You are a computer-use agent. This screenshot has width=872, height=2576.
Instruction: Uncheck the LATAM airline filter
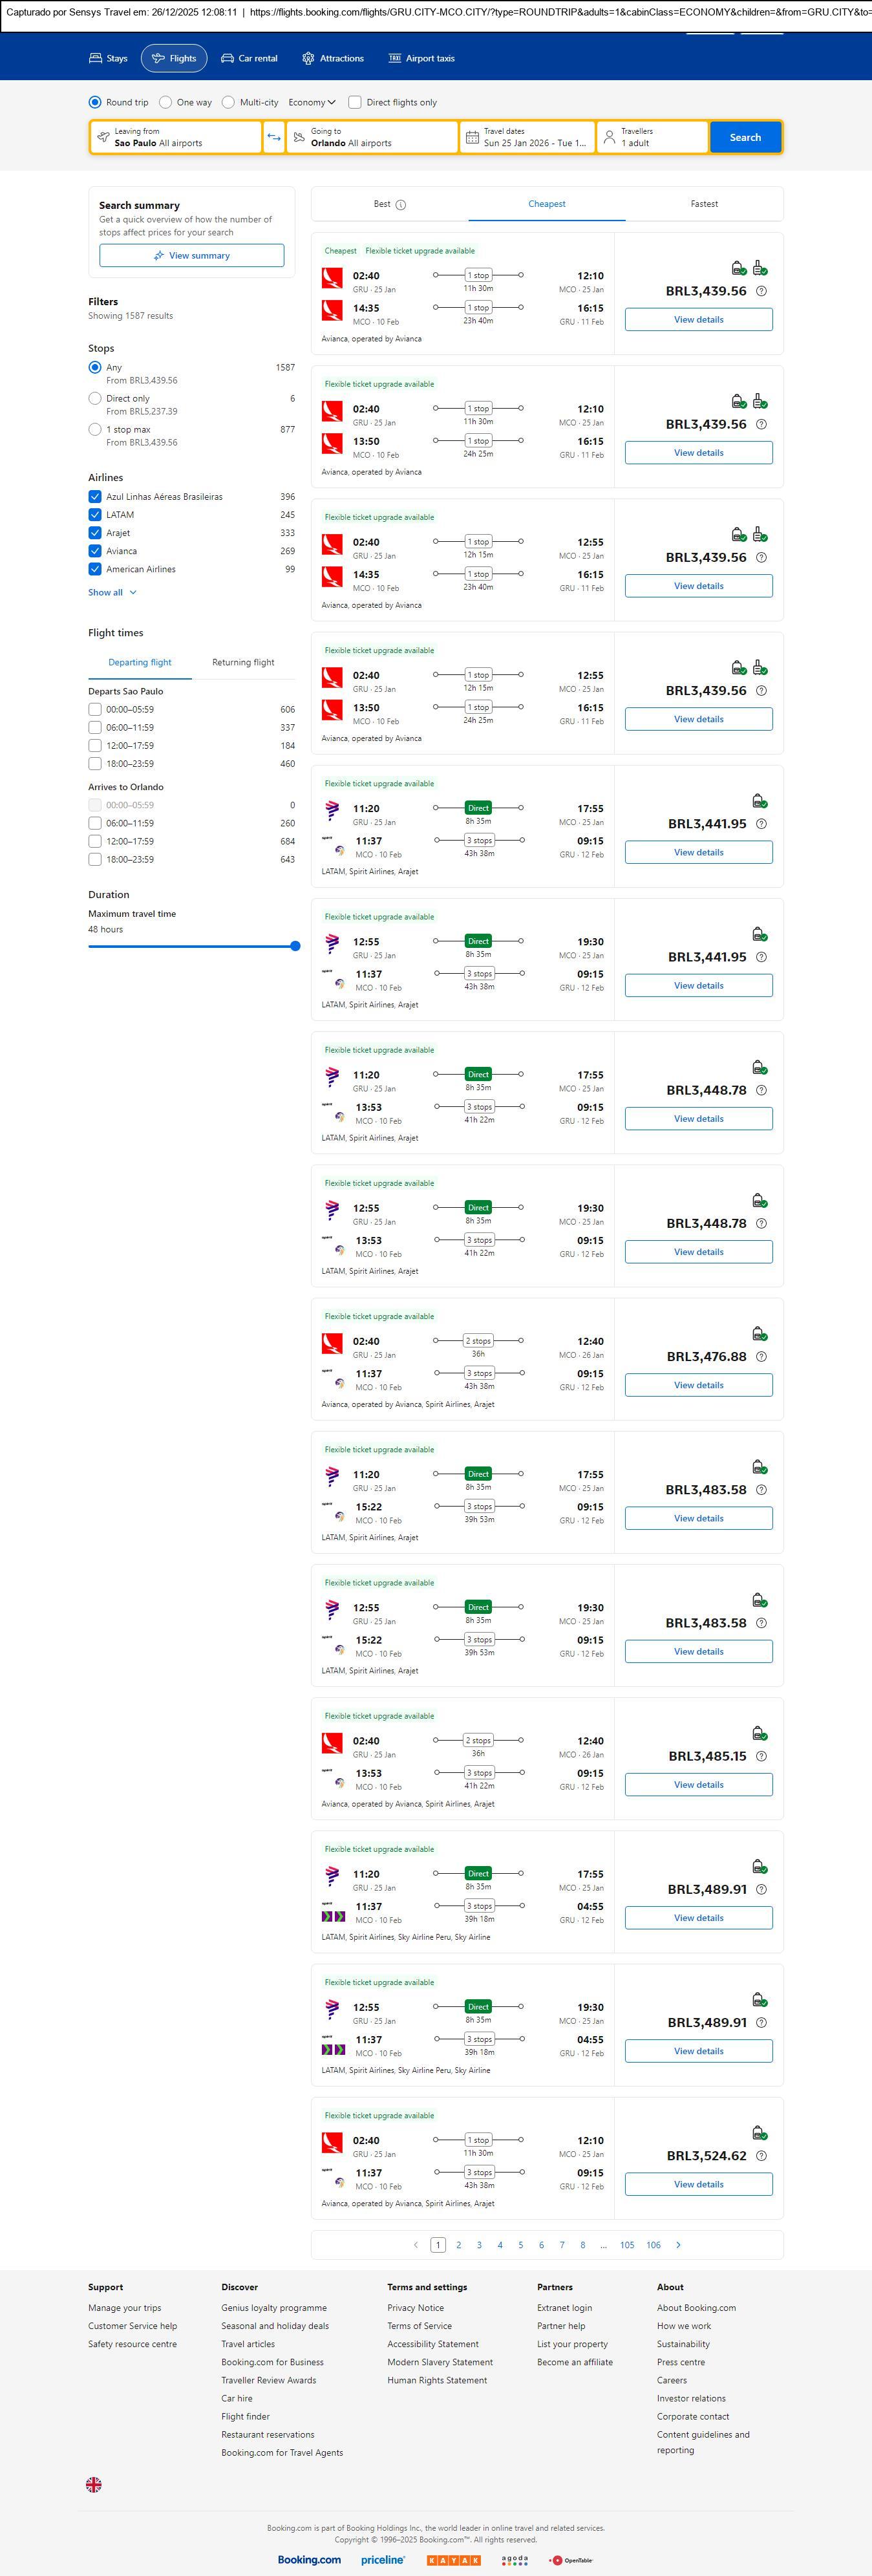tap(95, 515)
